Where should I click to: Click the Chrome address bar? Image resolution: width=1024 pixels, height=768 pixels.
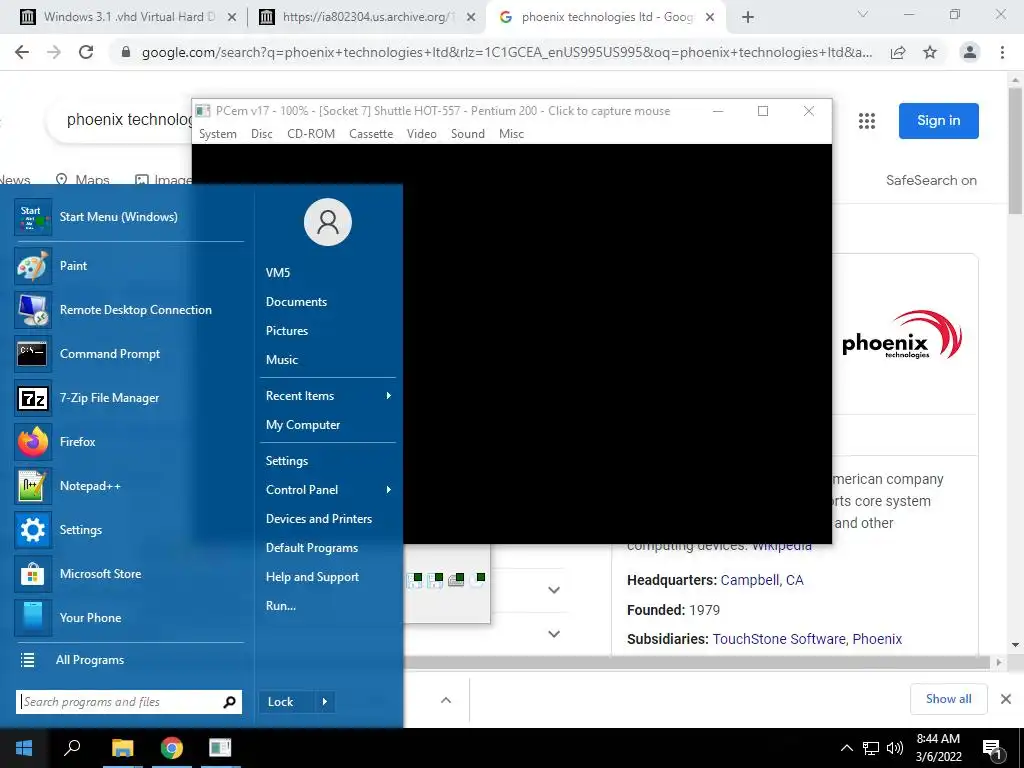(507, 52)
